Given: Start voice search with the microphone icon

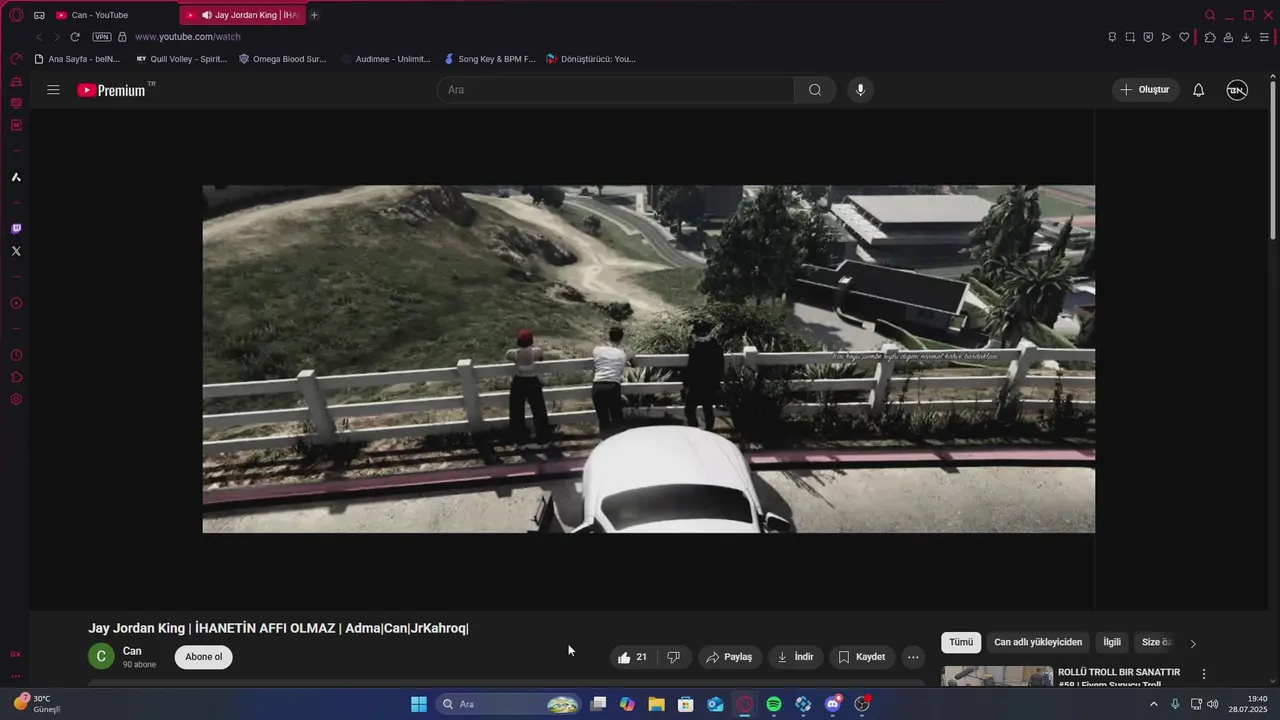Looking at the screenshot, I should (860, 90).
